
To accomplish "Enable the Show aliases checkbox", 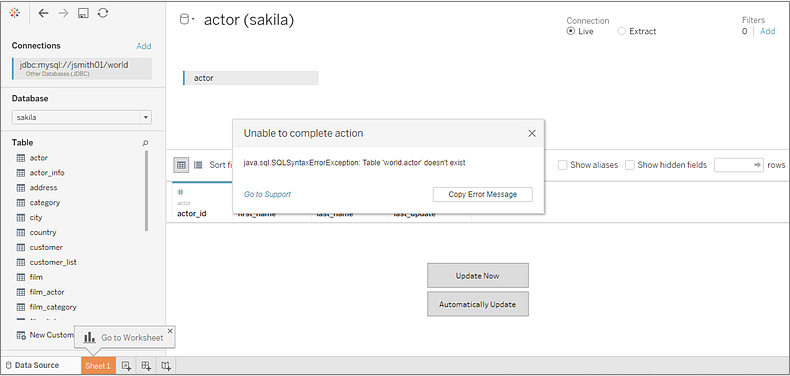I will 563,165.
